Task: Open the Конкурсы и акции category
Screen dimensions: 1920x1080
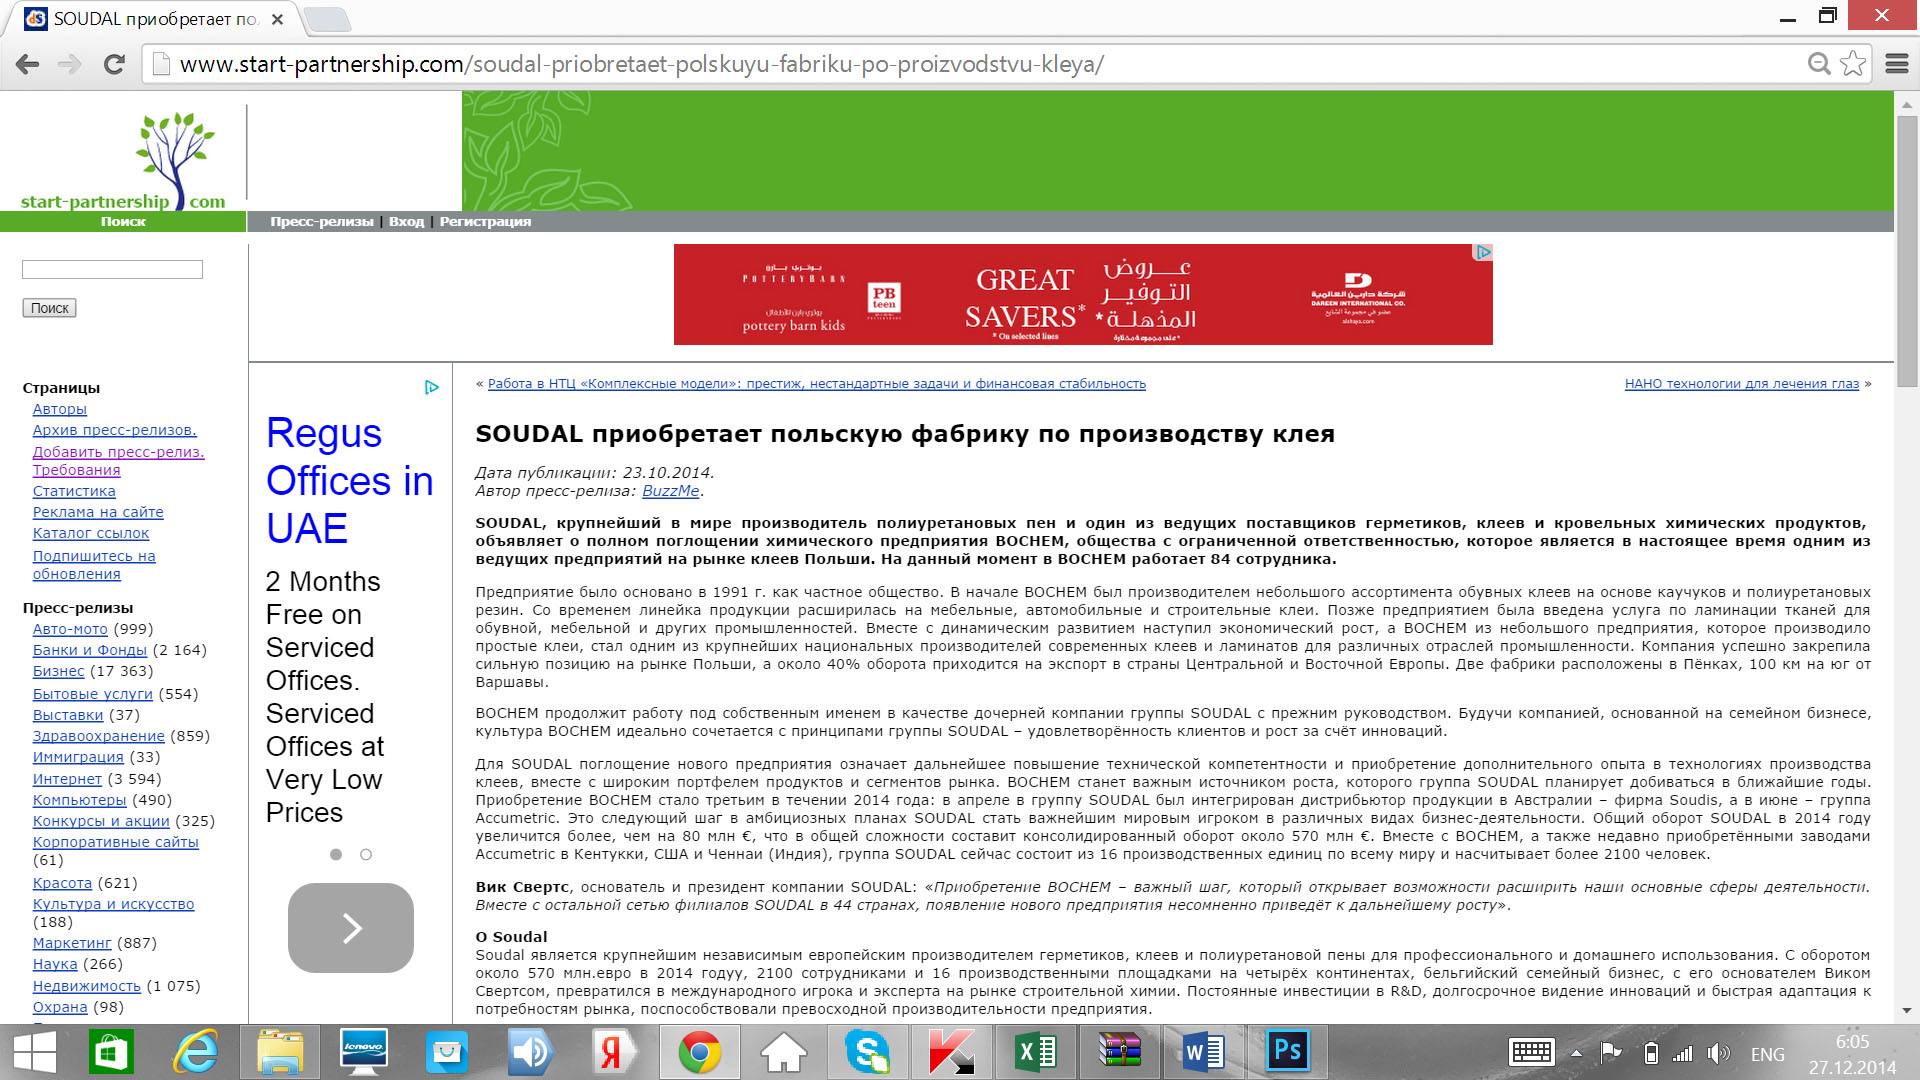Action: 101,821
